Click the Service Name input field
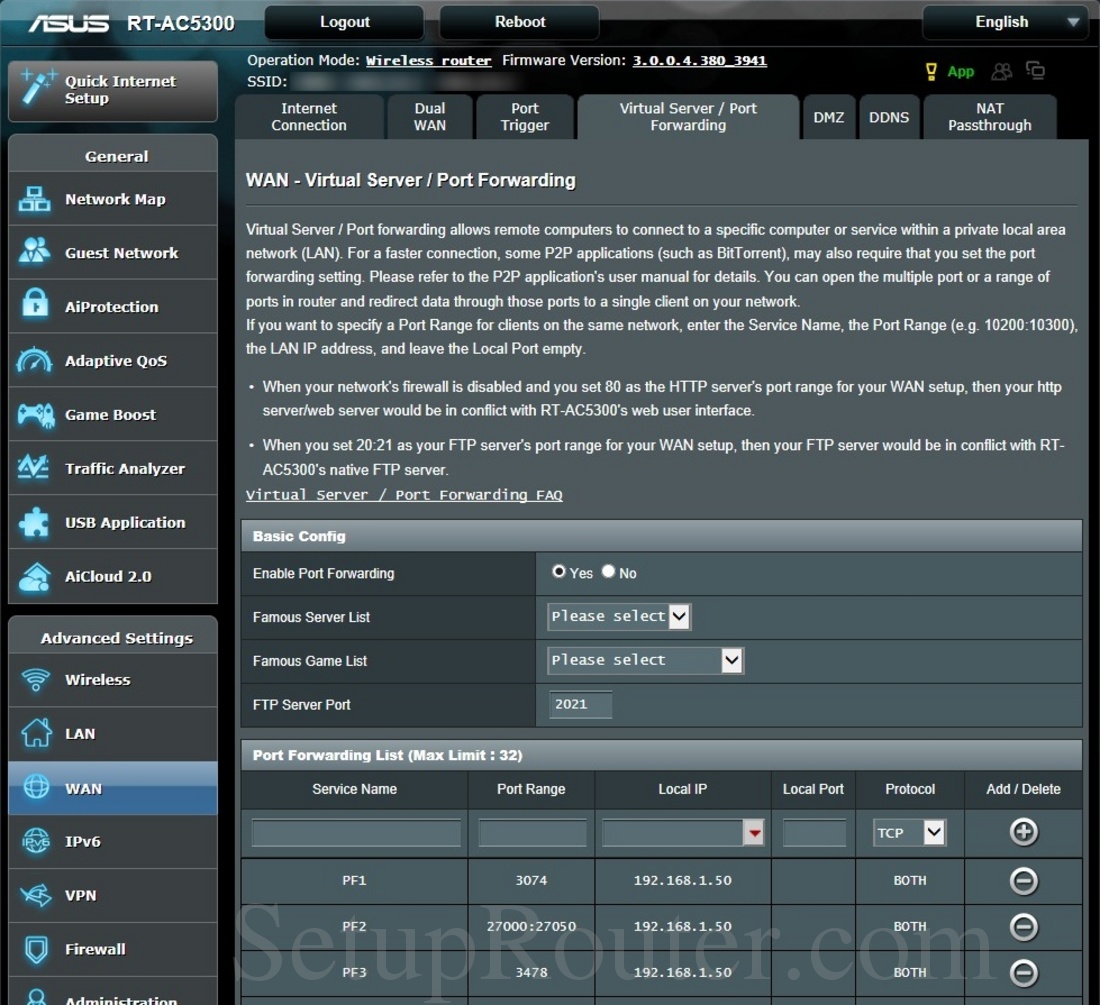The image size is (1100, 1005). click(356, 833)
